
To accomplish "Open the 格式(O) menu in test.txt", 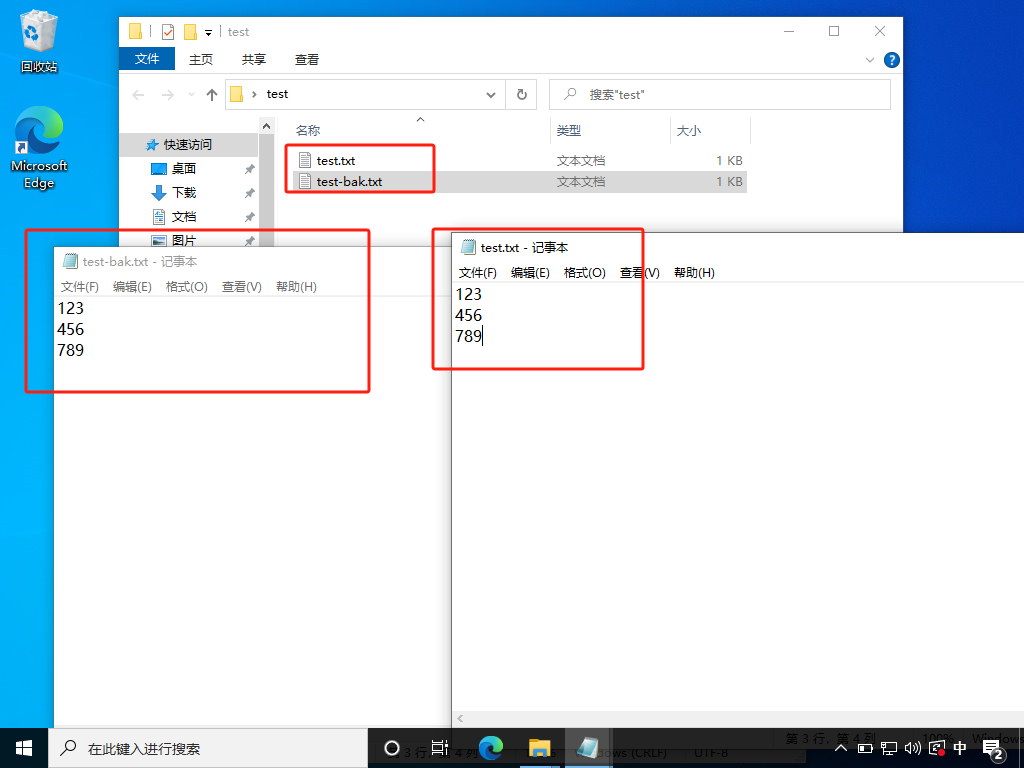I will (x=585, y=271).
